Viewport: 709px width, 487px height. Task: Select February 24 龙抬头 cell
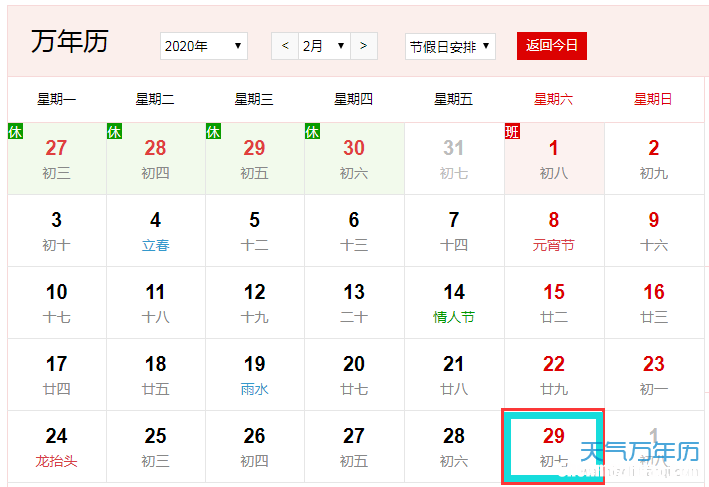57,446
